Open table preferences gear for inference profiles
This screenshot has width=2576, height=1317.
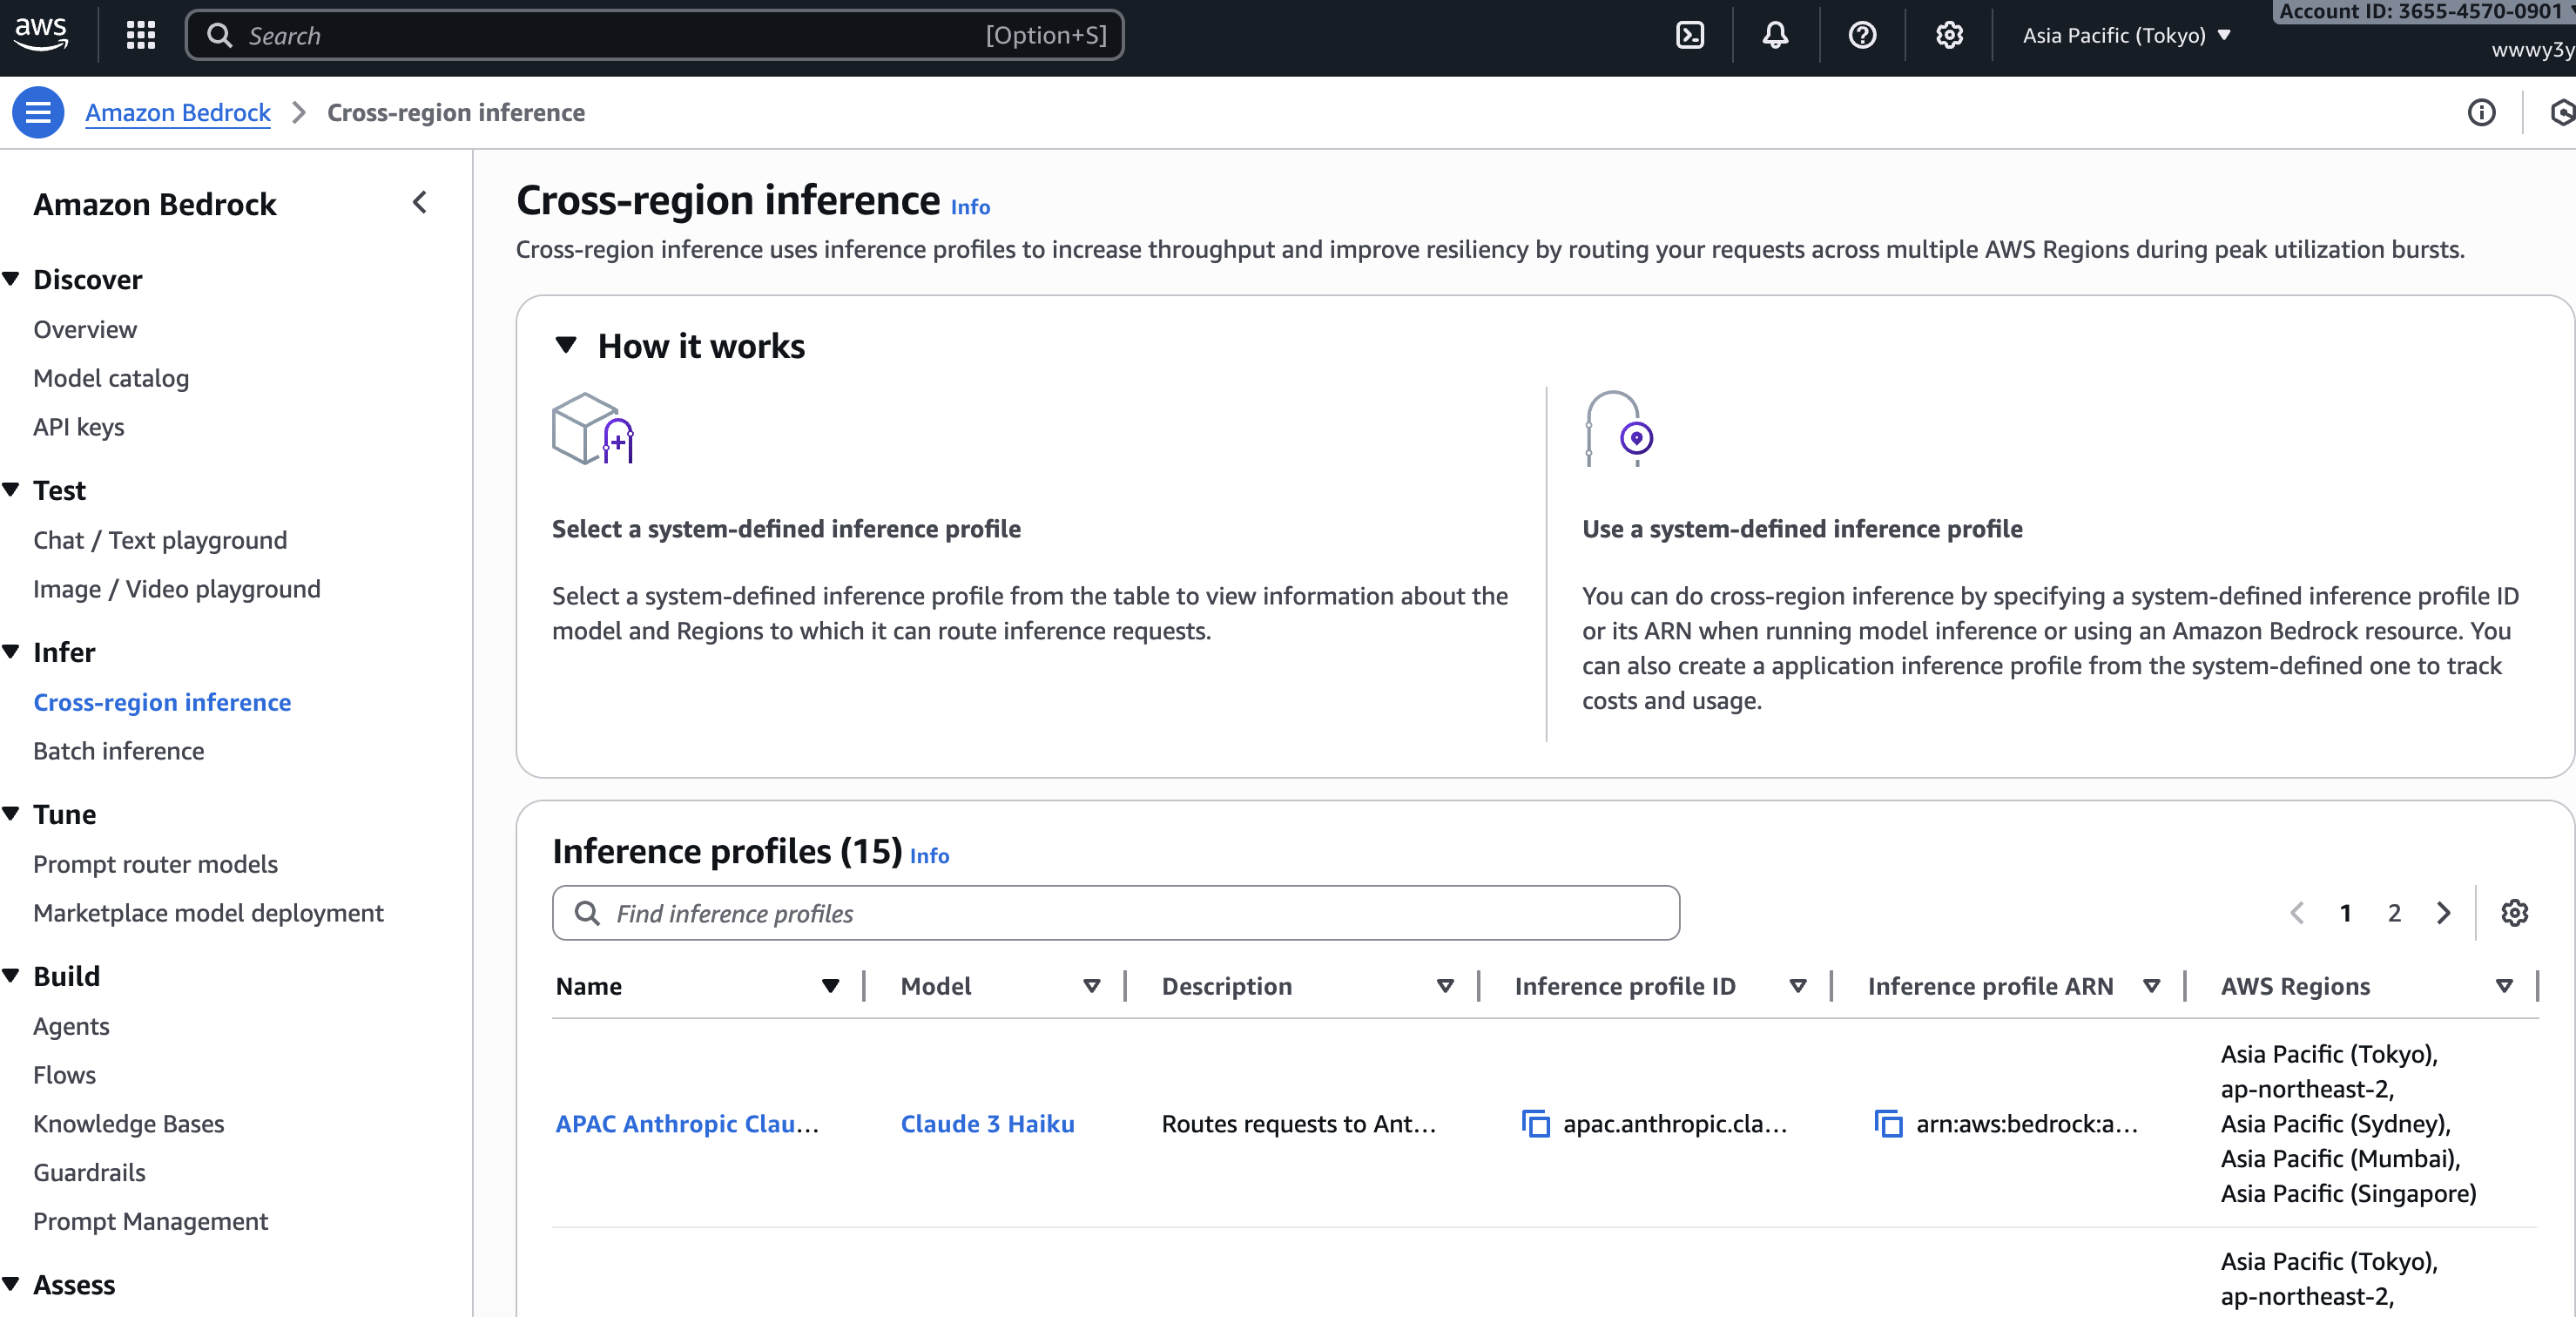tap(2515, 912)
